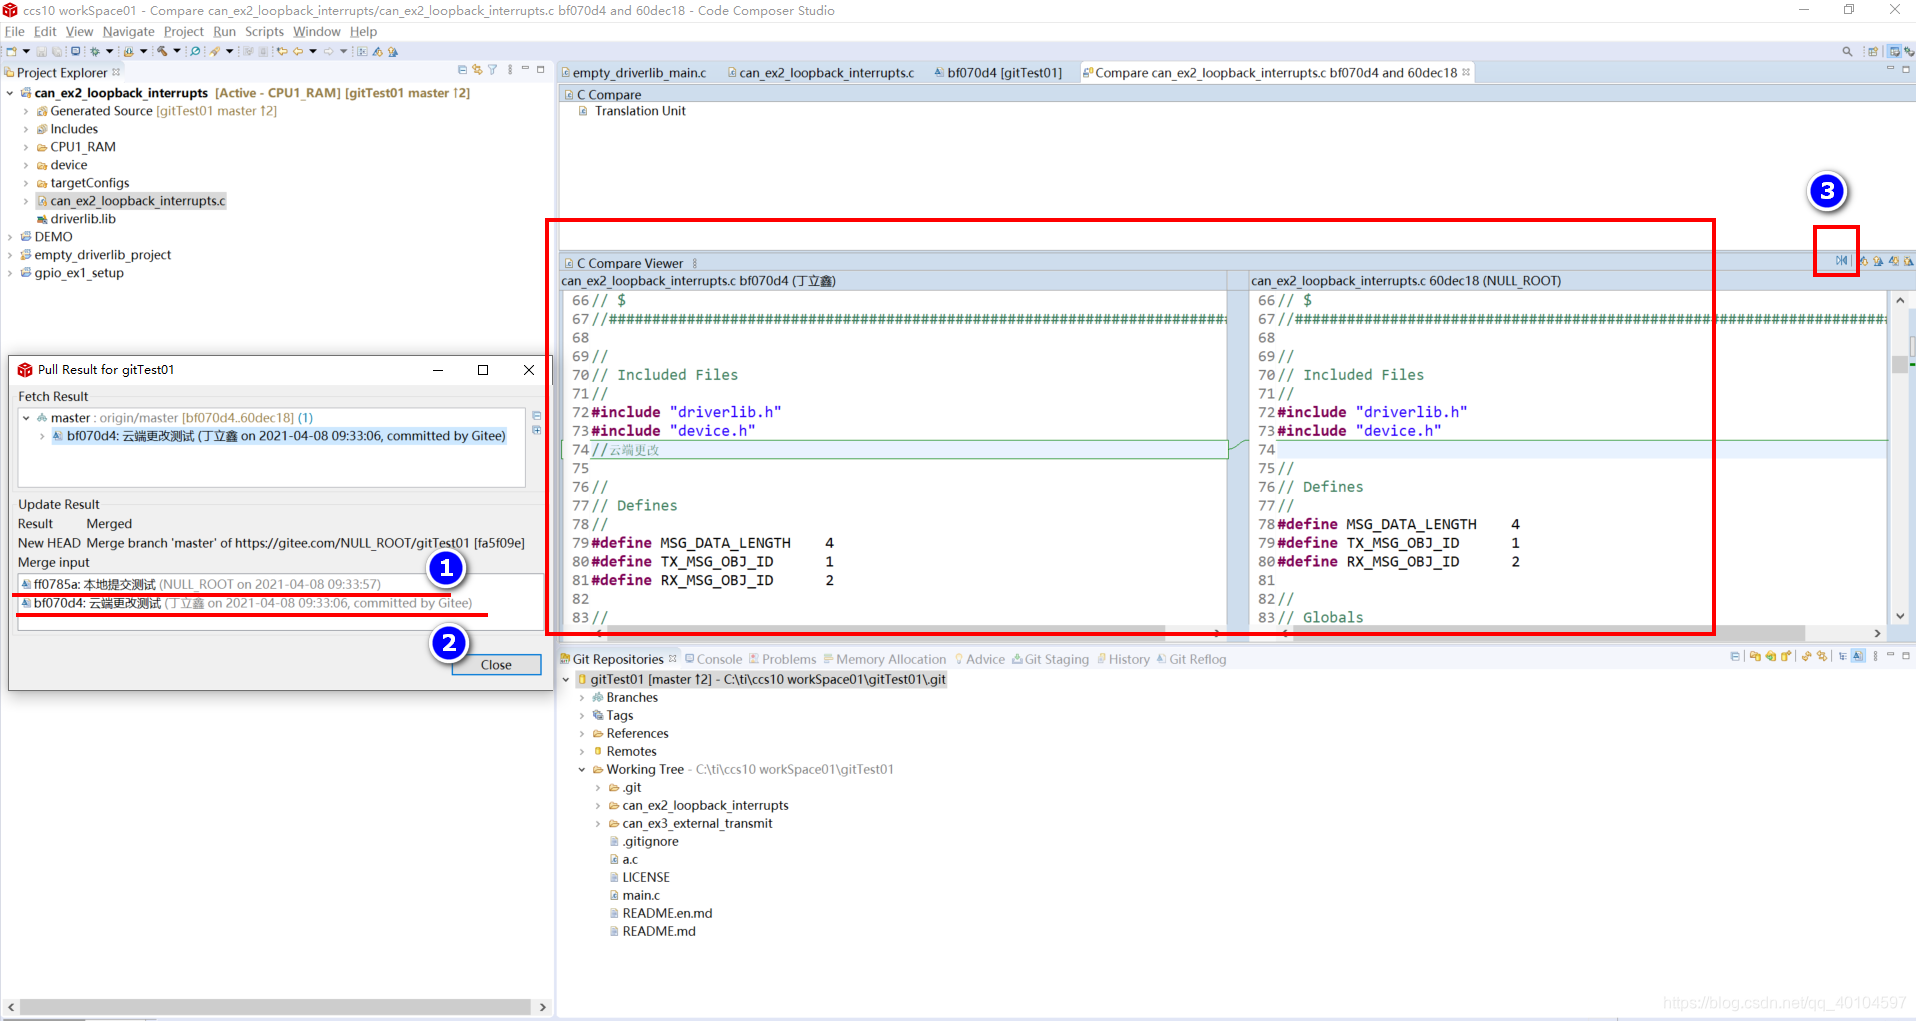Click Close button in Pull Result dialog
Screen dimensions: 1916x1021
tap(496, 665)
